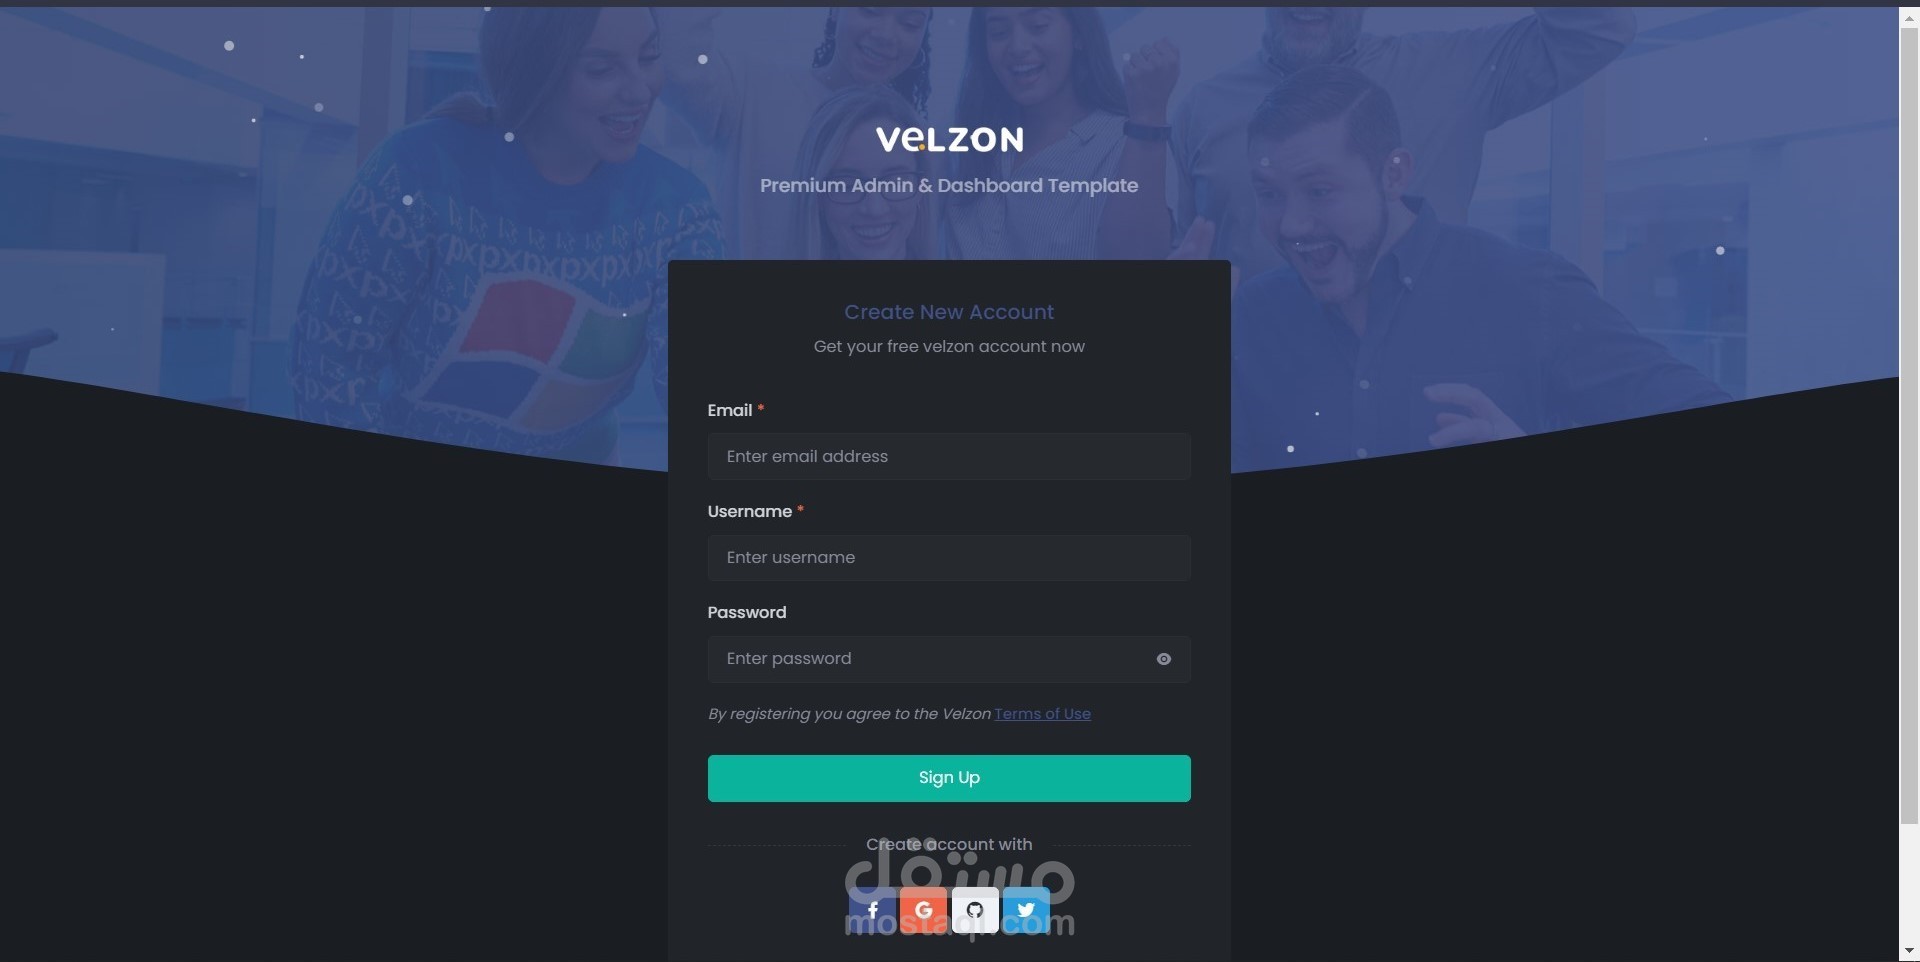This screenshot has width=1920, height=962.
Task: Click the Velzon logo
Action: point(949,139)
